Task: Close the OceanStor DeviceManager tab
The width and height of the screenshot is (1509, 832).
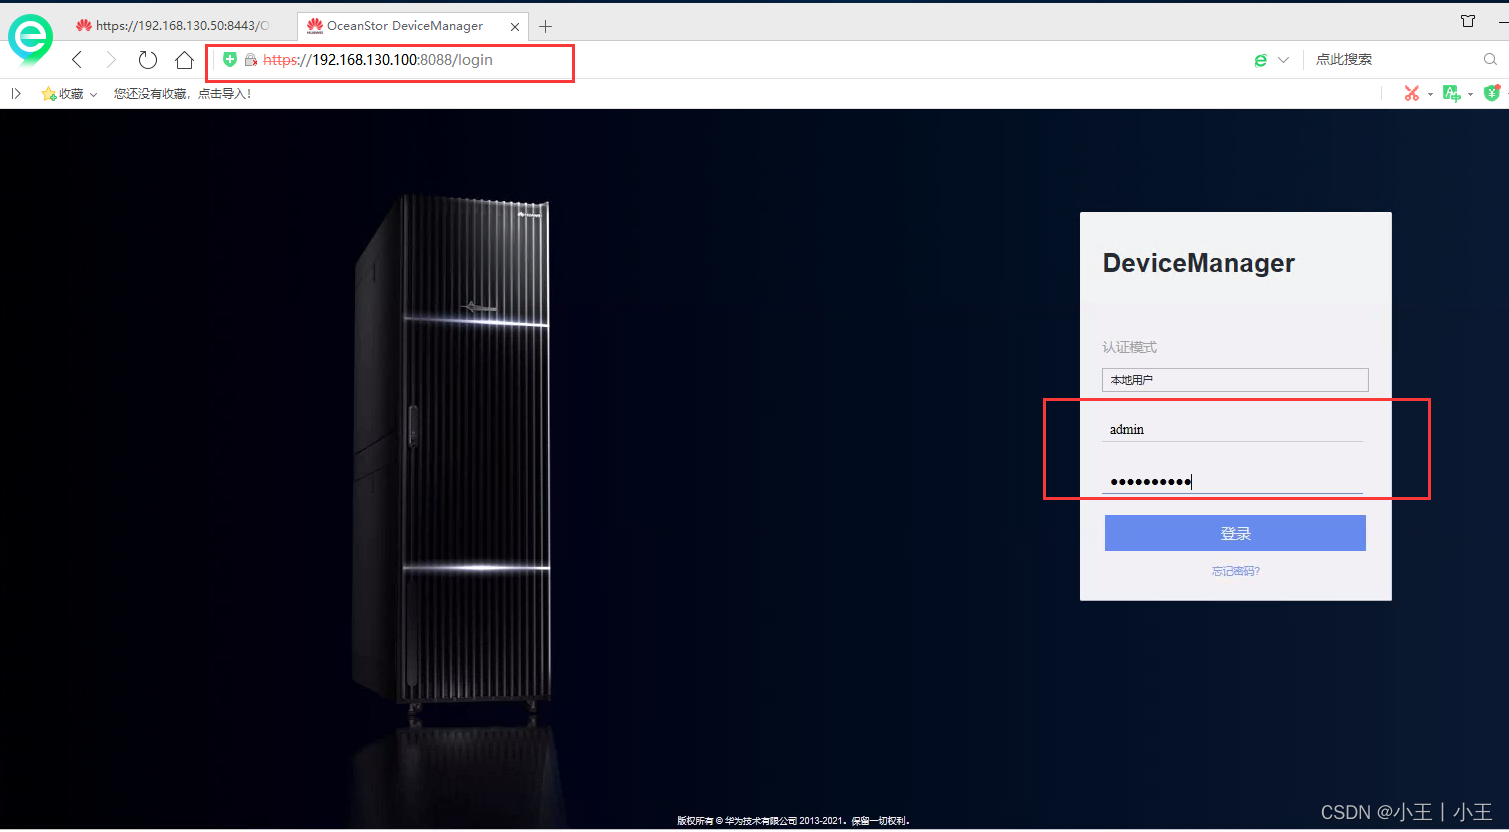Action: click(x=515, y=26)
